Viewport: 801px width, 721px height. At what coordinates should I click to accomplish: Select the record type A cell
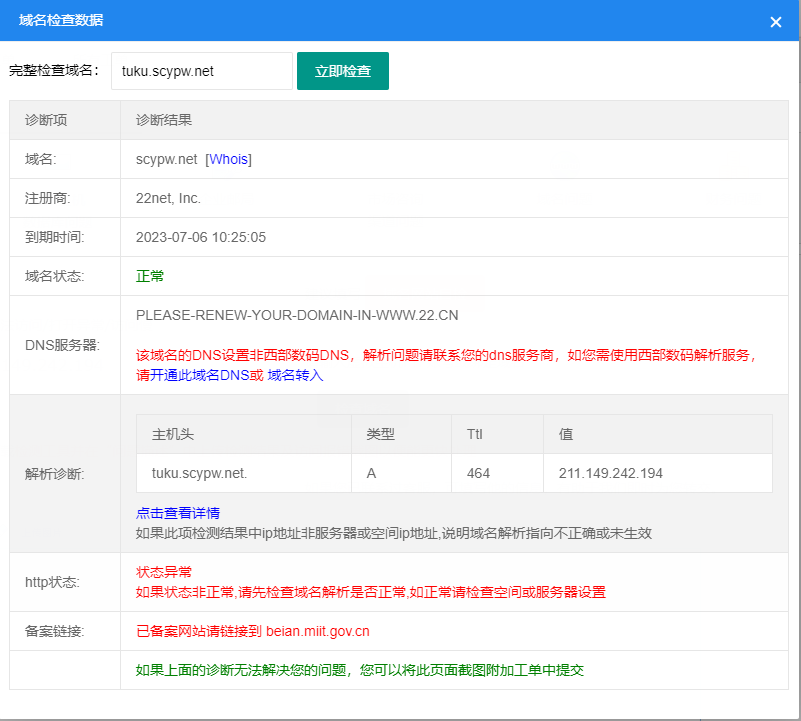point(371,473)
